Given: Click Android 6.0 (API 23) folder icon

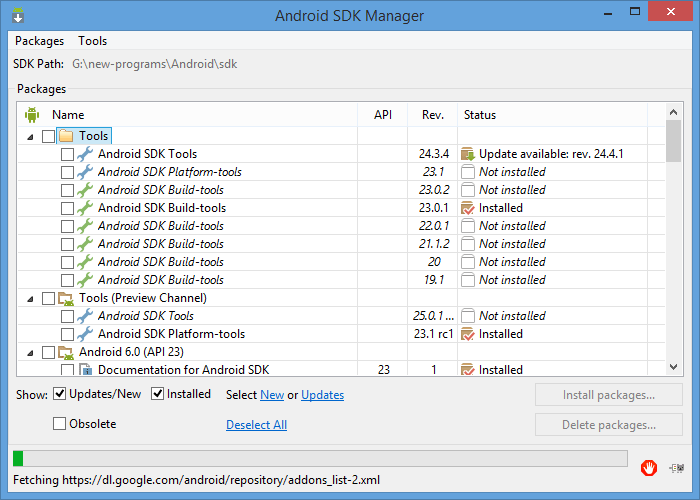Looking at the screenshot, I should pos(66,352).
